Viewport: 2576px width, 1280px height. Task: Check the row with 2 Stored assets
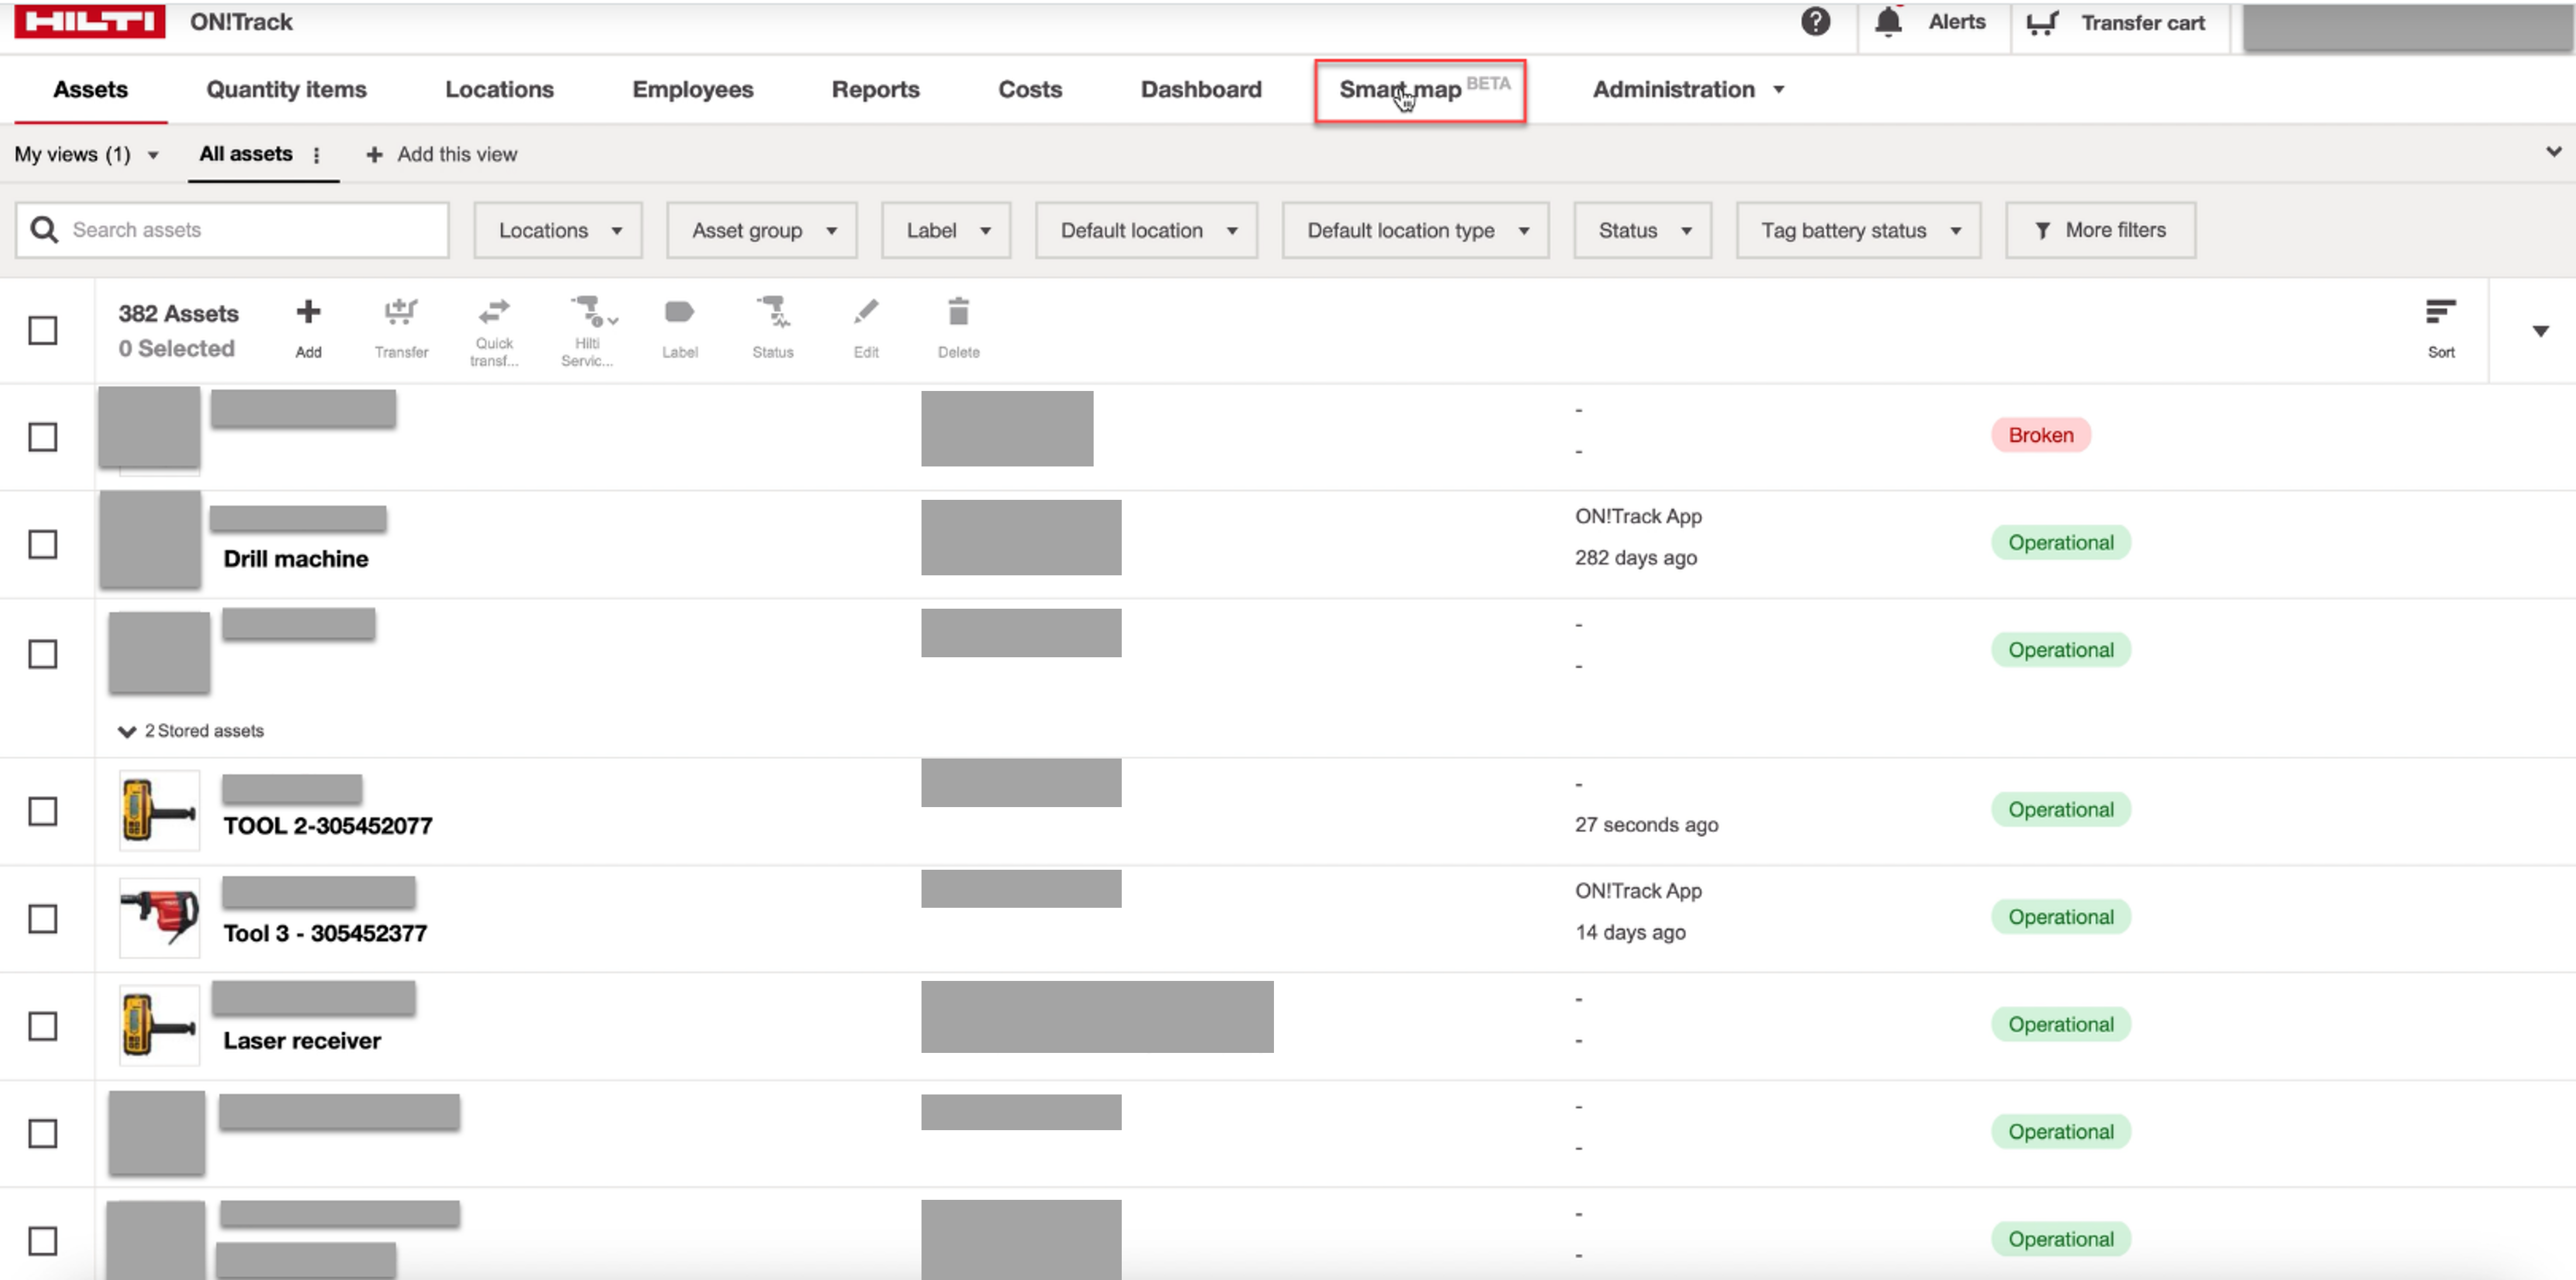tap(42, 654)
